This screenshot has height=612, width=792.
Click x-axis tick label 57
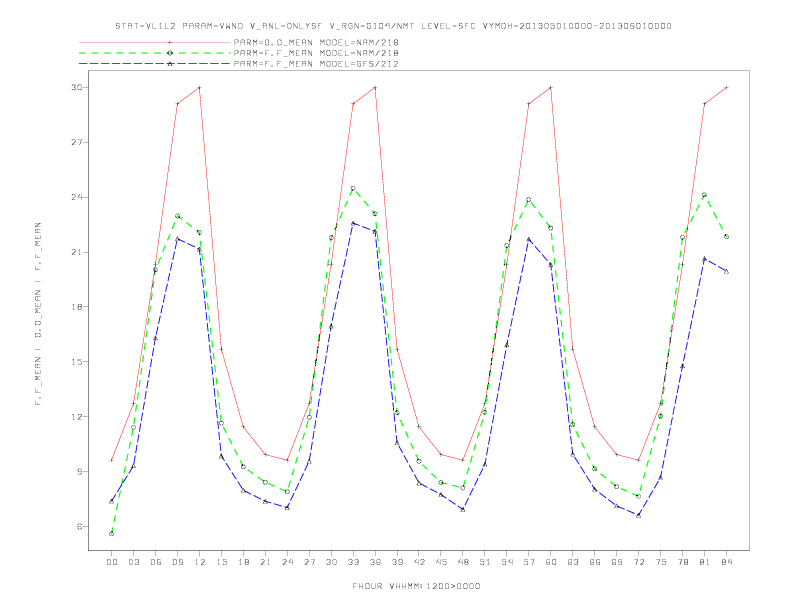click(x=529, y=562)
